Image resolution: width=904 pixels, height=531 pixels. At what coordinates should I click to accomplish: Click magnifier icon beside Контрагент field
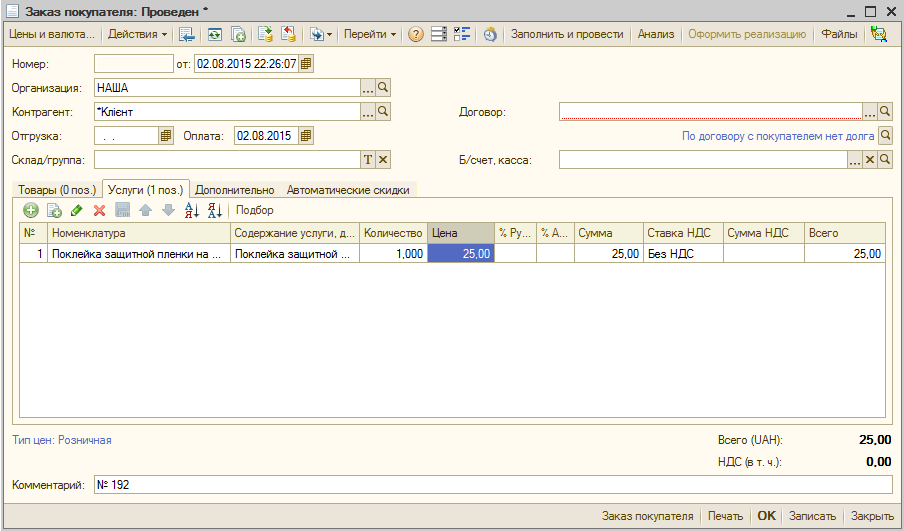(383, 112)
